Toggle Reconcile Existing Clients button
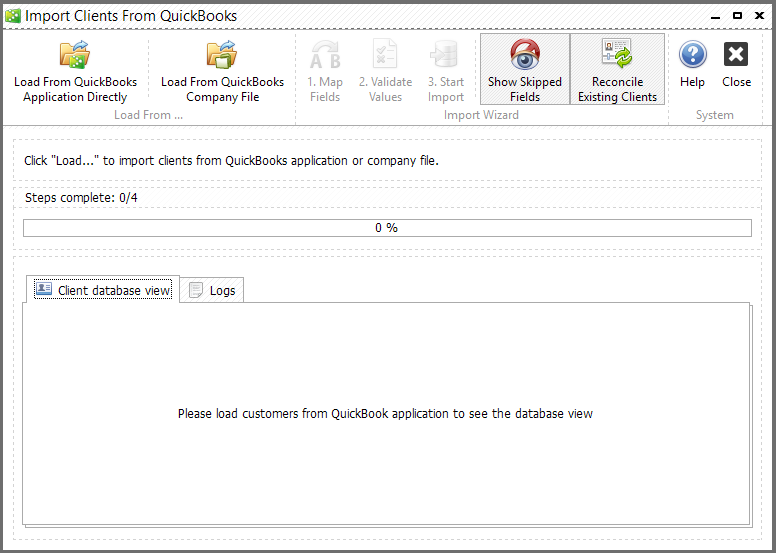Image resolution: width=776 pixels, height=553 pixels. coord(617,69)
